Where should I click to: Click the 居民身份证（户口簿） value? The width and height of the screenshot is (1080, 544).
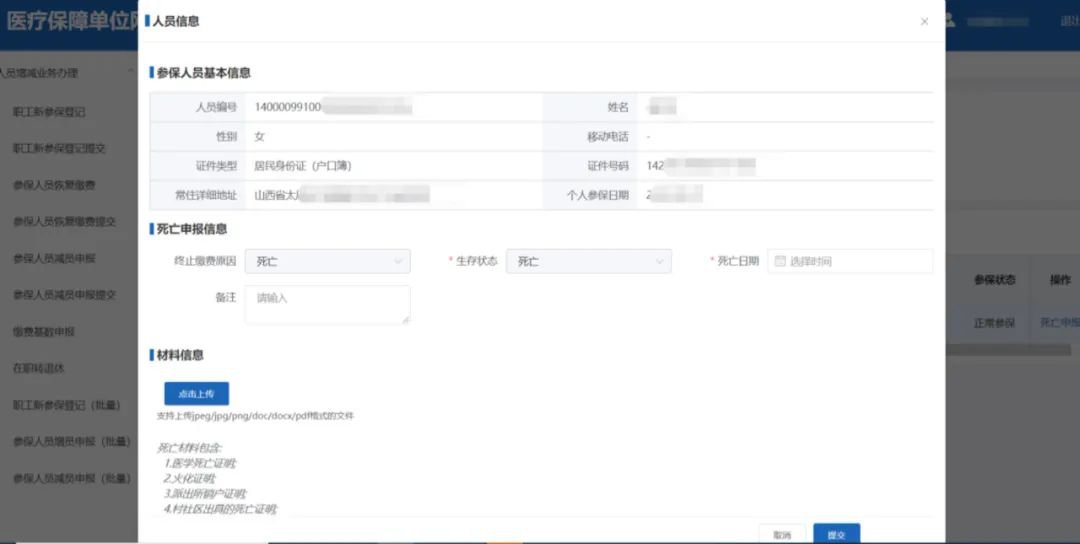(x=303, y=166)
